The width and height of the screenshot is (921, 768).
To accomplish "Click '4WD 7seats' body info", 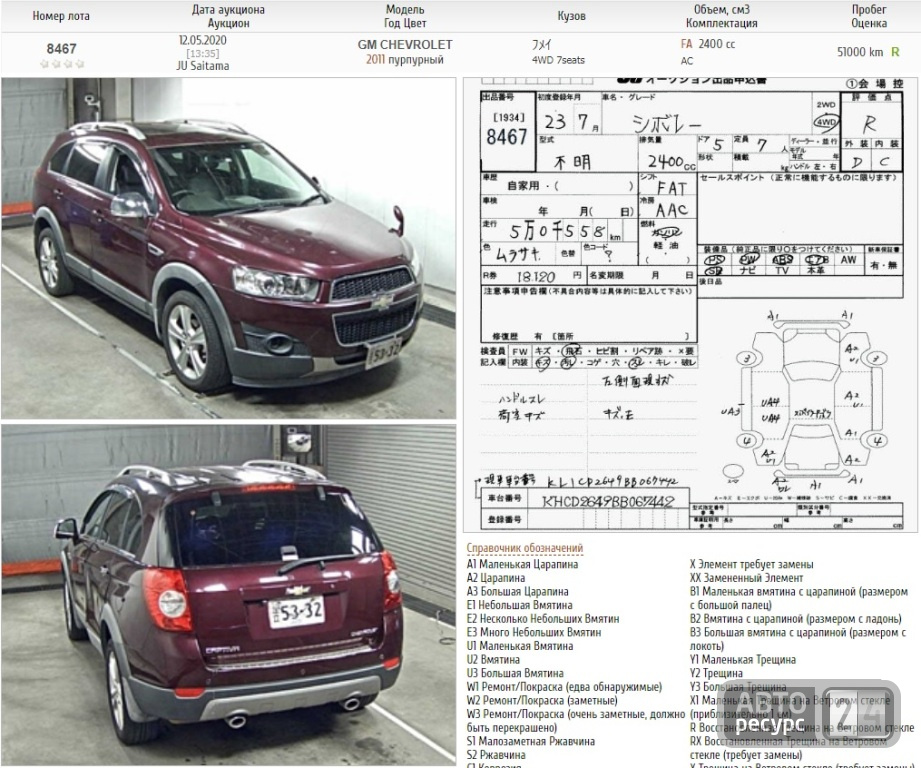I will [558, 60].
